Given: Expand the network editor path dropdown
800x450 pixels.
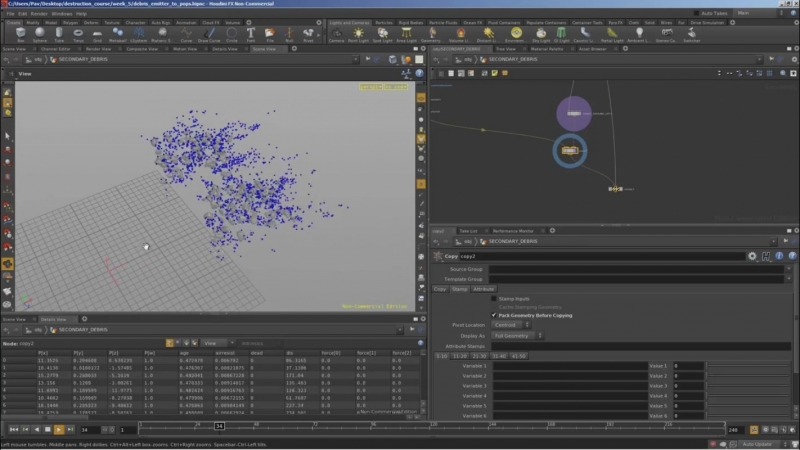Looking at the screenshot, I should click(x=759, y=59).
